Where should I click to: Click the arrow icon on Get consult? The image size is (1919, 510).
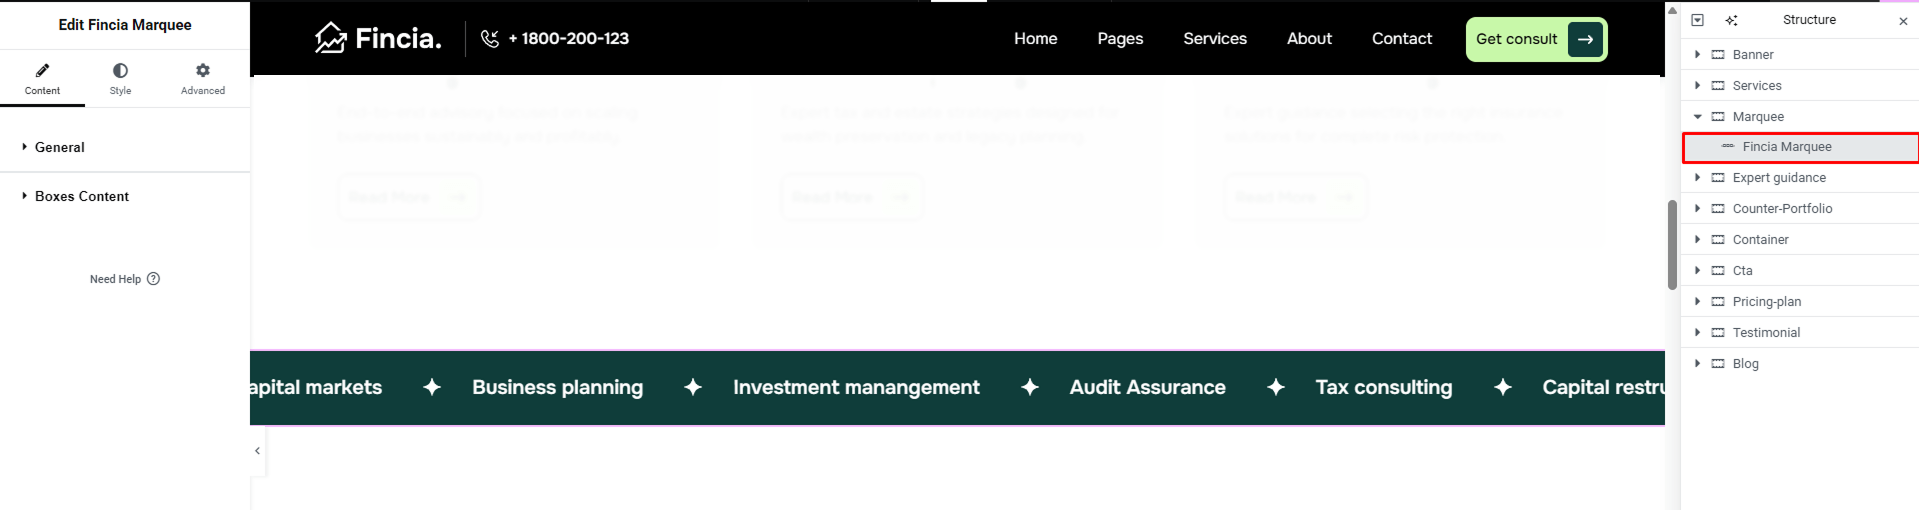(x=1585, y=39)
